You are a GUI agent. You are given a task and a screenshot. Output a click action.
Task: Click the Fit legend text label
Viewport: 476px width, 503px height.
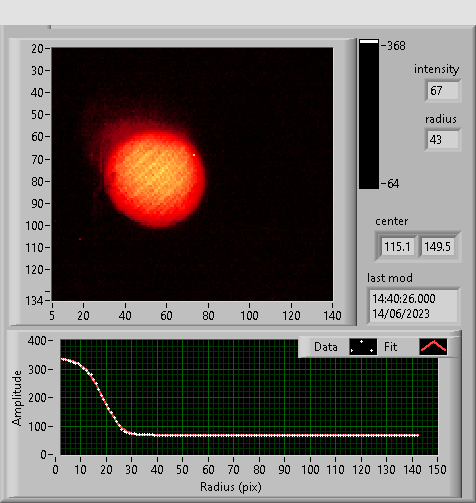tap(390, 347)
